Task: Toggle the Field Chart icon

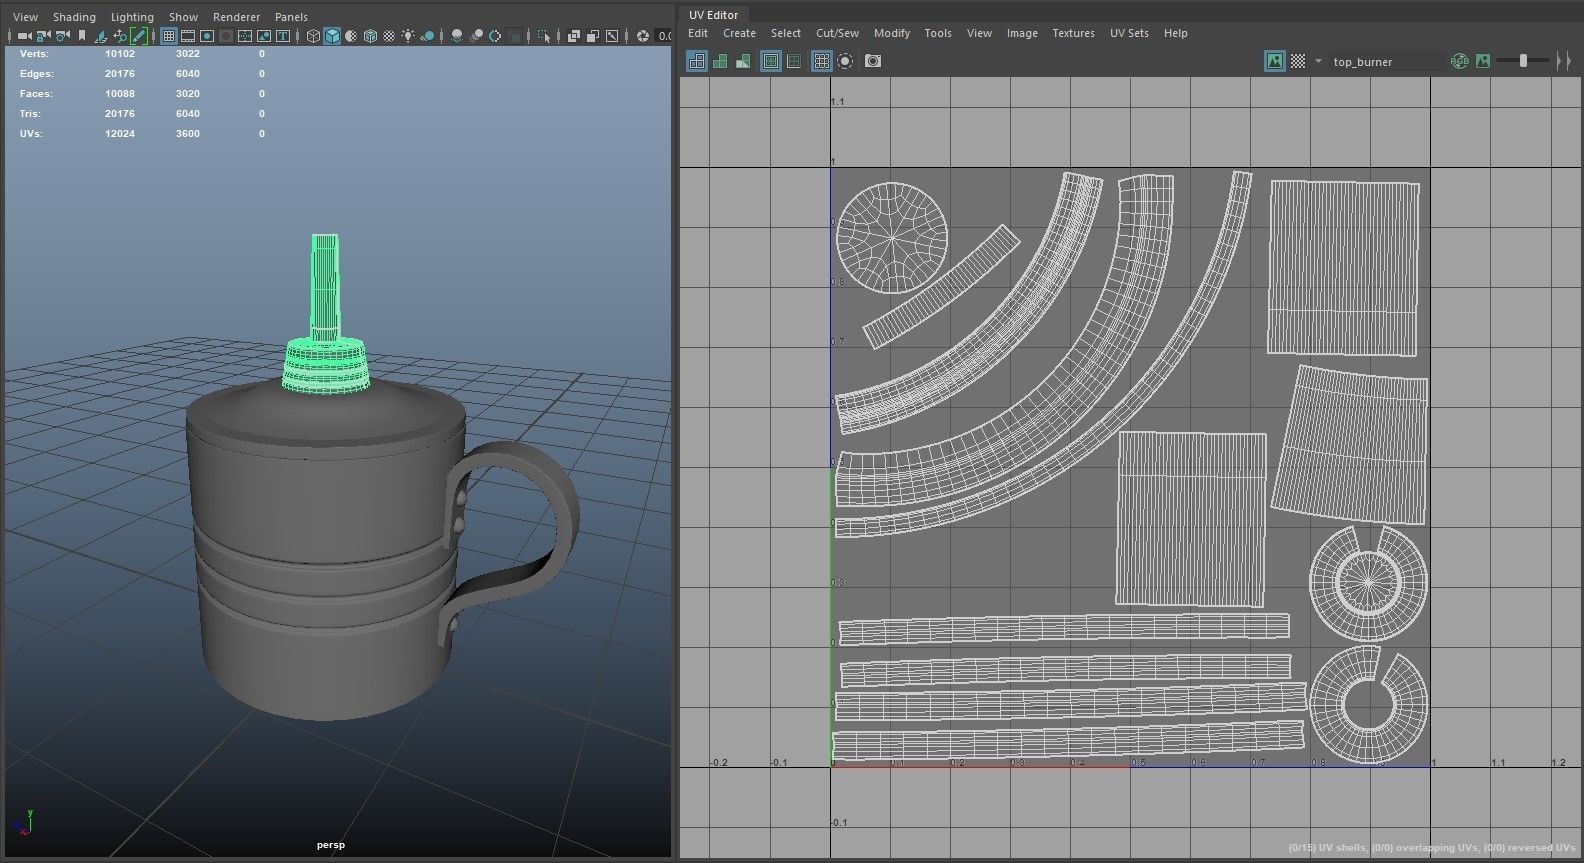Action: click(x=245, y=36)
